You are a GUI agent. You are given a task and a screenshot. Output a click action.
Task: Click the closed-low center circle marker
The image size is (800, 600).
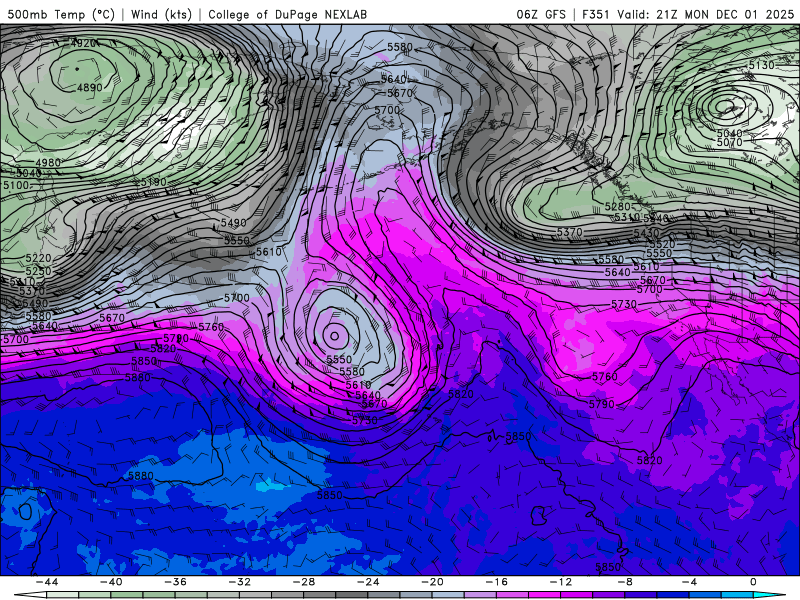[335, 336]
